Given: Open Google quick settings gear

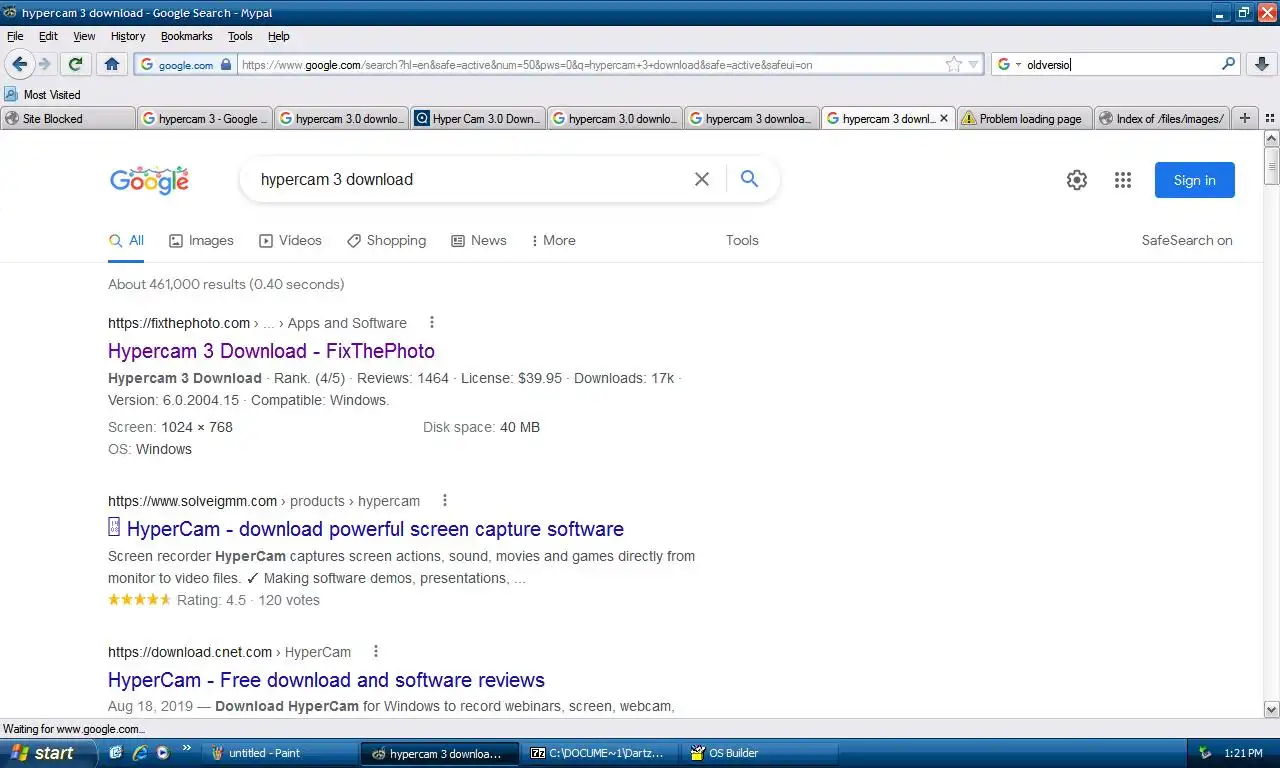Looking at the screenshot, I should point(1077,180).
